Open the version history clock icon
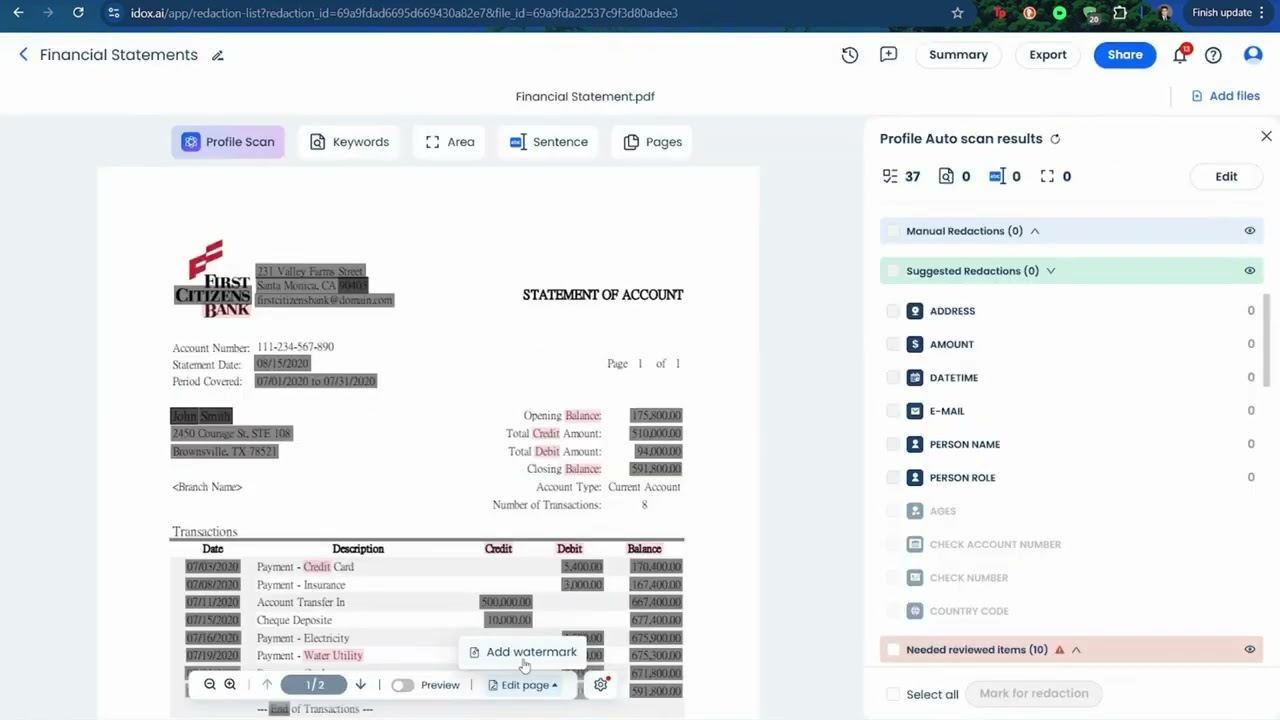Image resolution: width=1280 pixels, height=720 pixels. [x=850, y=55]
